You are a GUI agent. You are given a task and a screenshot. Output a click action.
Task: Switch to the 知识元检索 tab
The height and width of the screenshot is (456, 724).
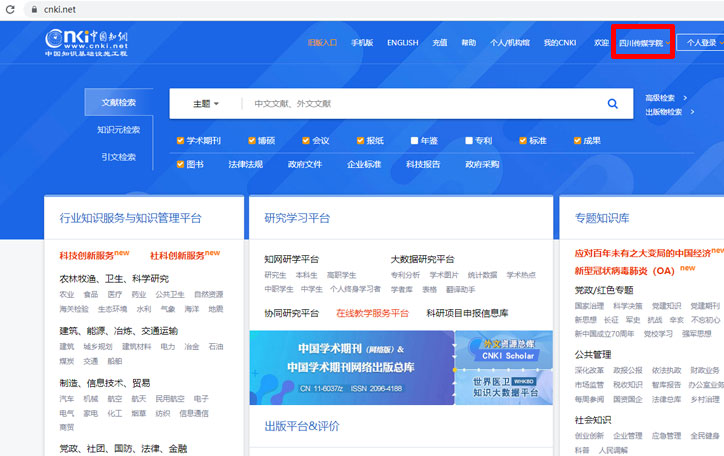[118, 130]
